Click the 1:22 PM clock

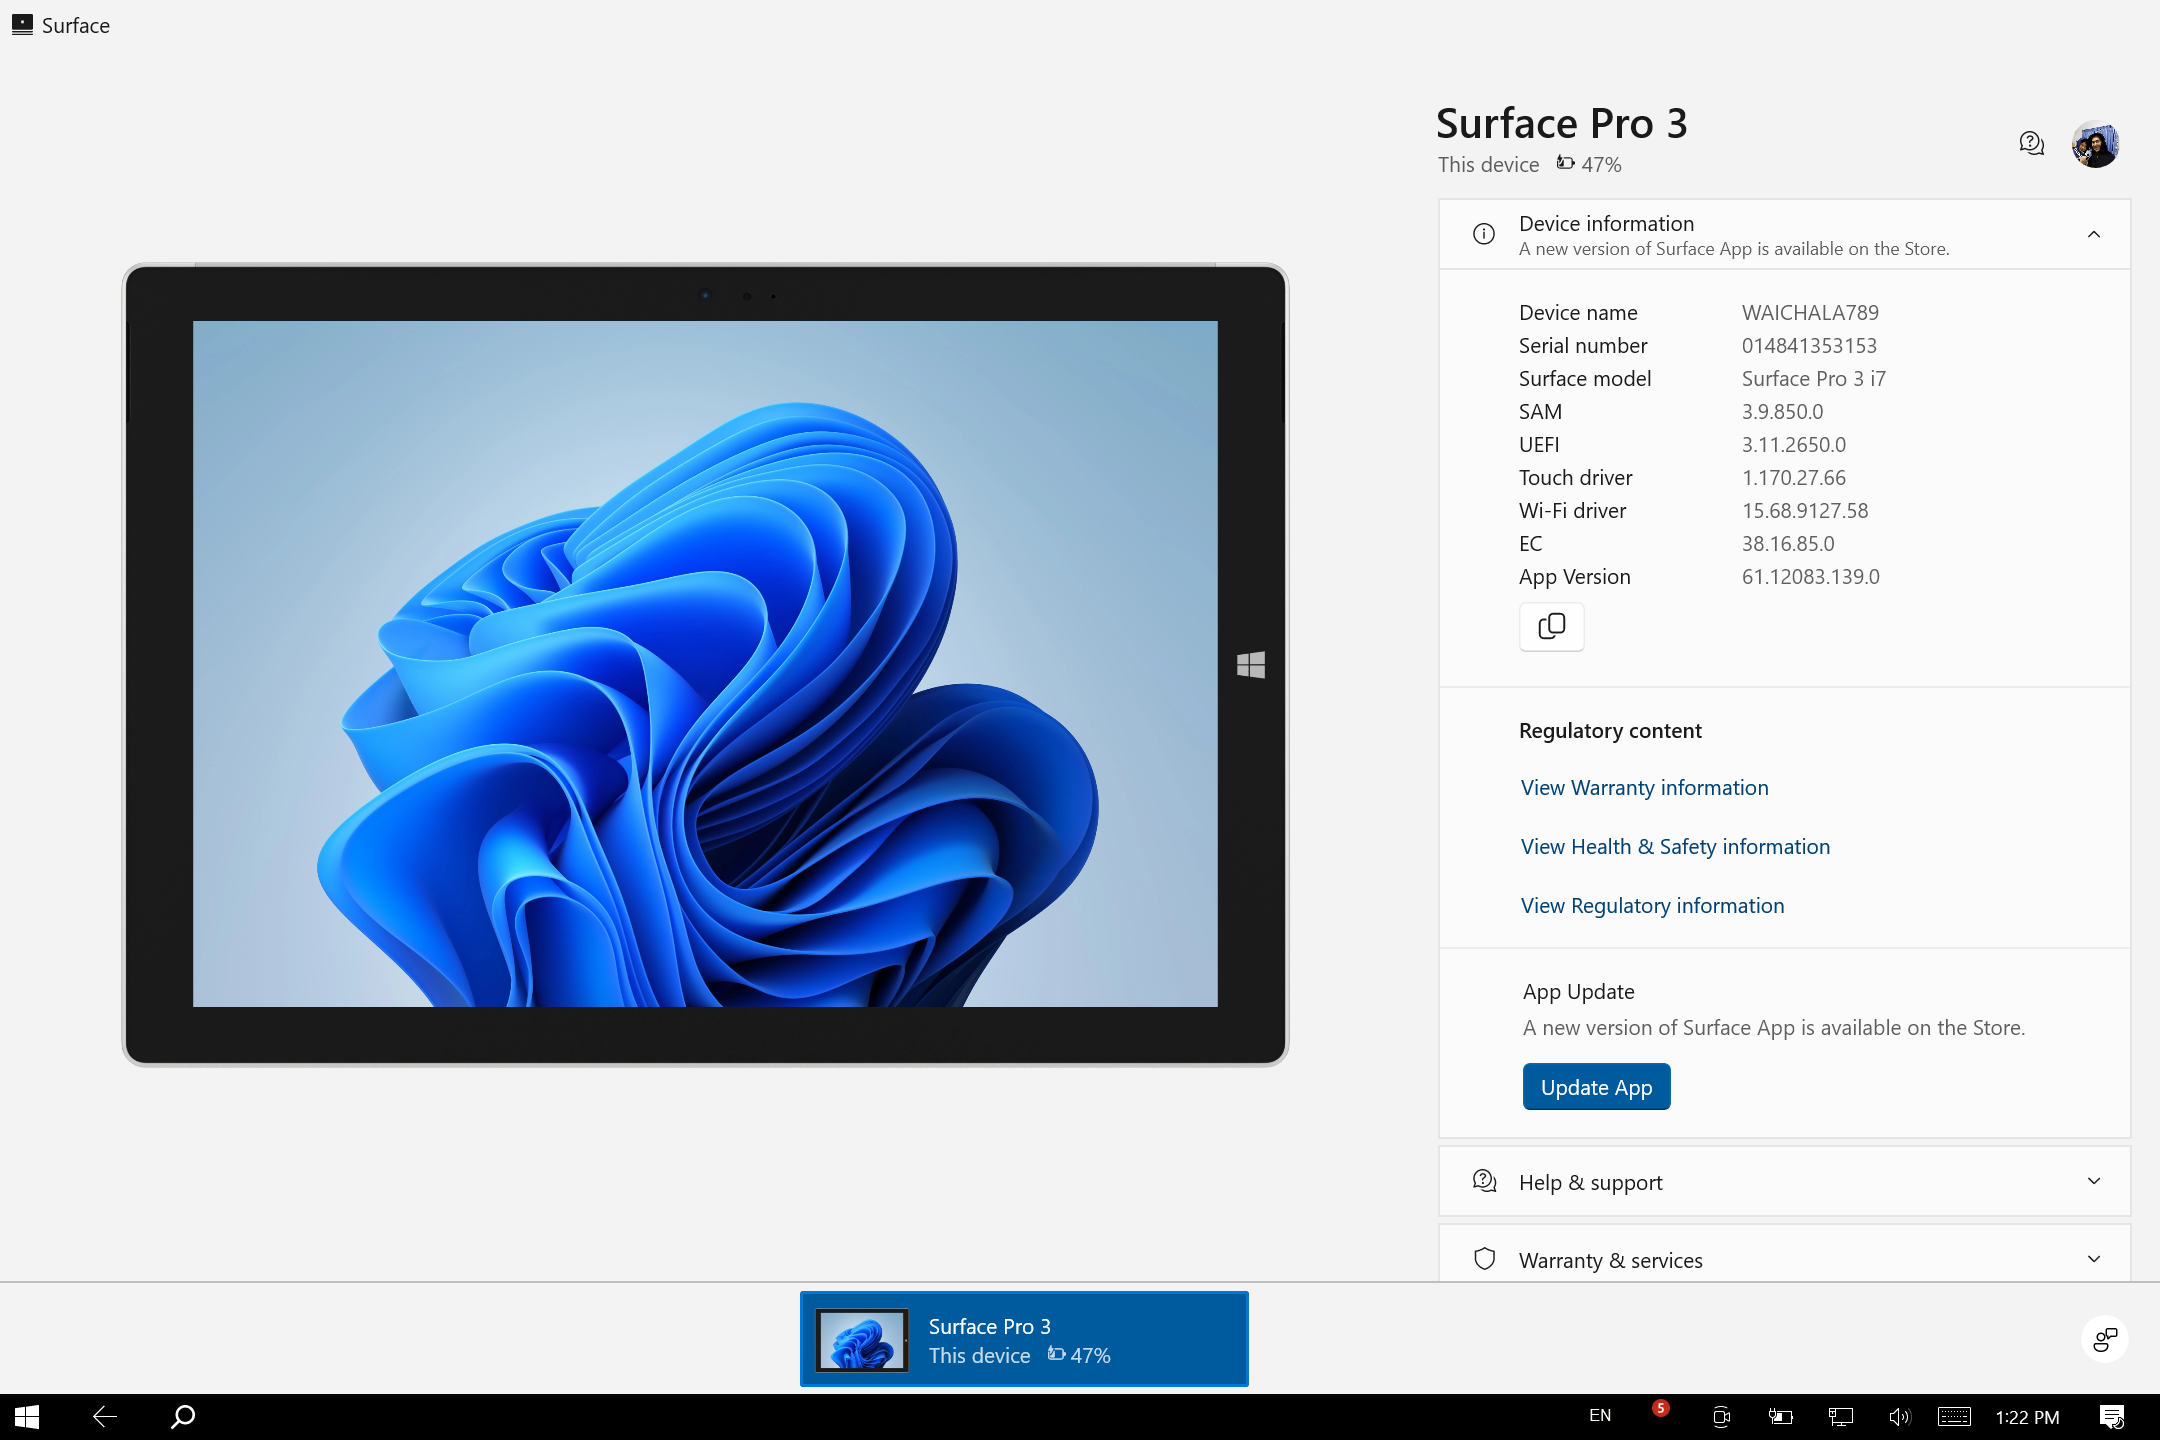[2027, 1417]
